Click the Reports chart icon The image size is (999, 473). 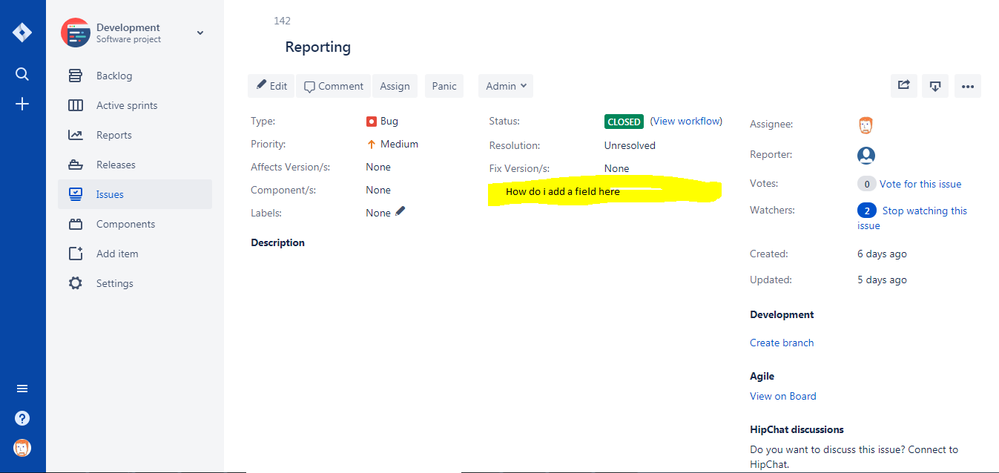click(x=75, y=135)
